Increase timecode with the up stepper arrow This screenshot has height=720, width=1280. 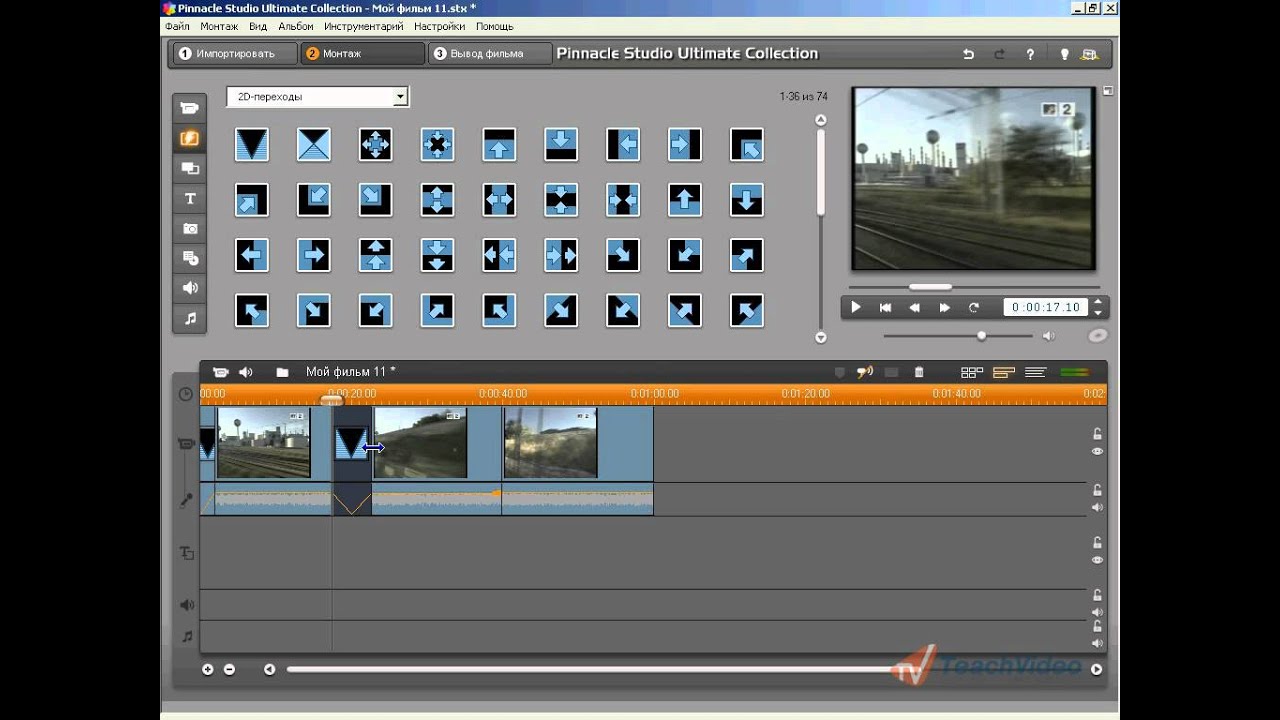coord(1098,302)
